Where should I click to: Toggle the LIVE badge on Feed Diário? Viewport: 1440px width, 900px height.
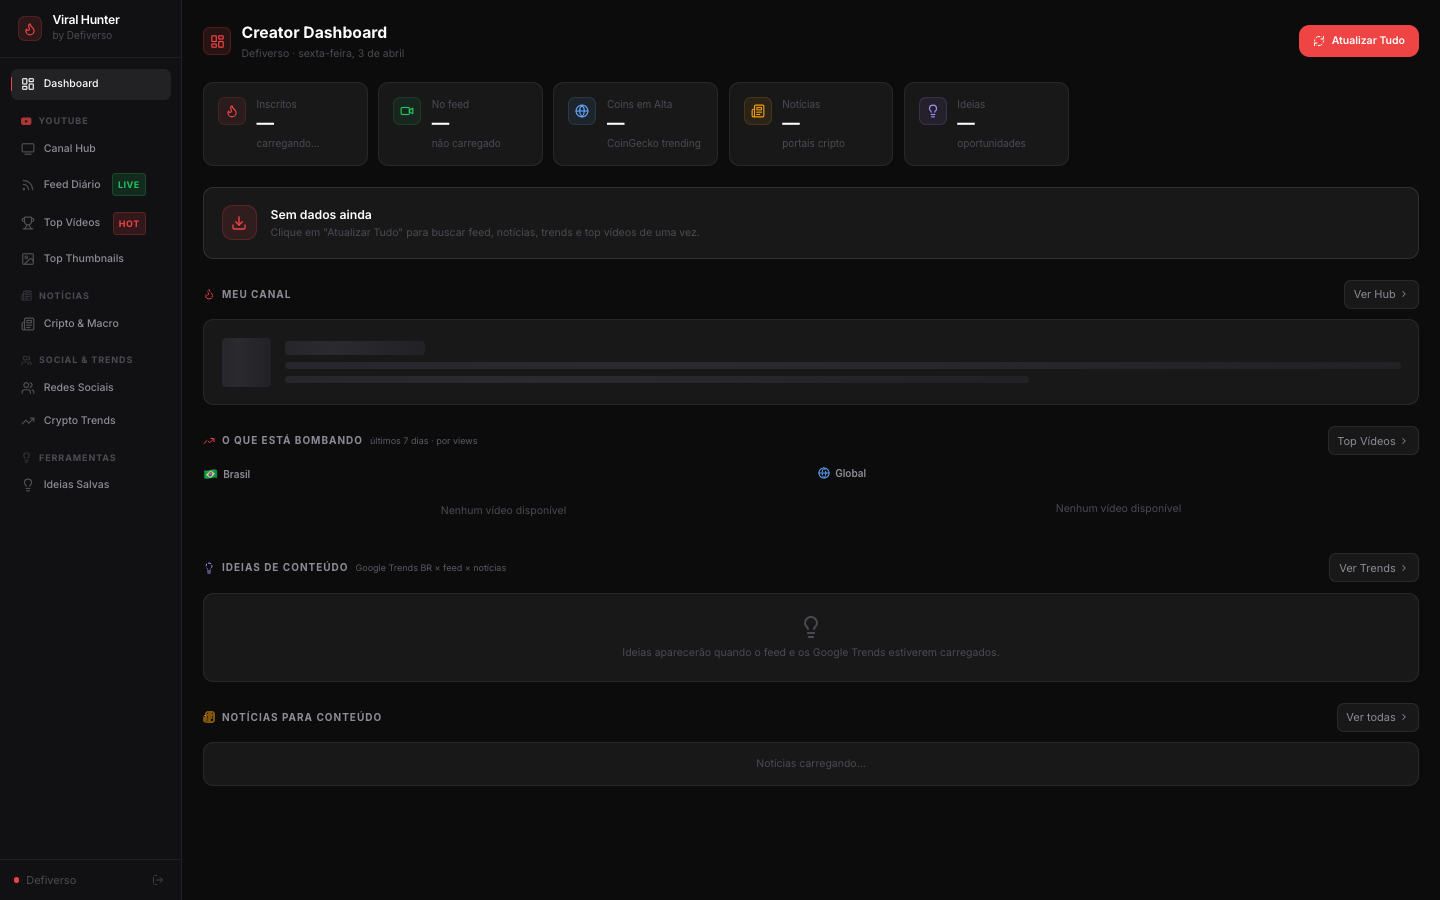point(128,184)
